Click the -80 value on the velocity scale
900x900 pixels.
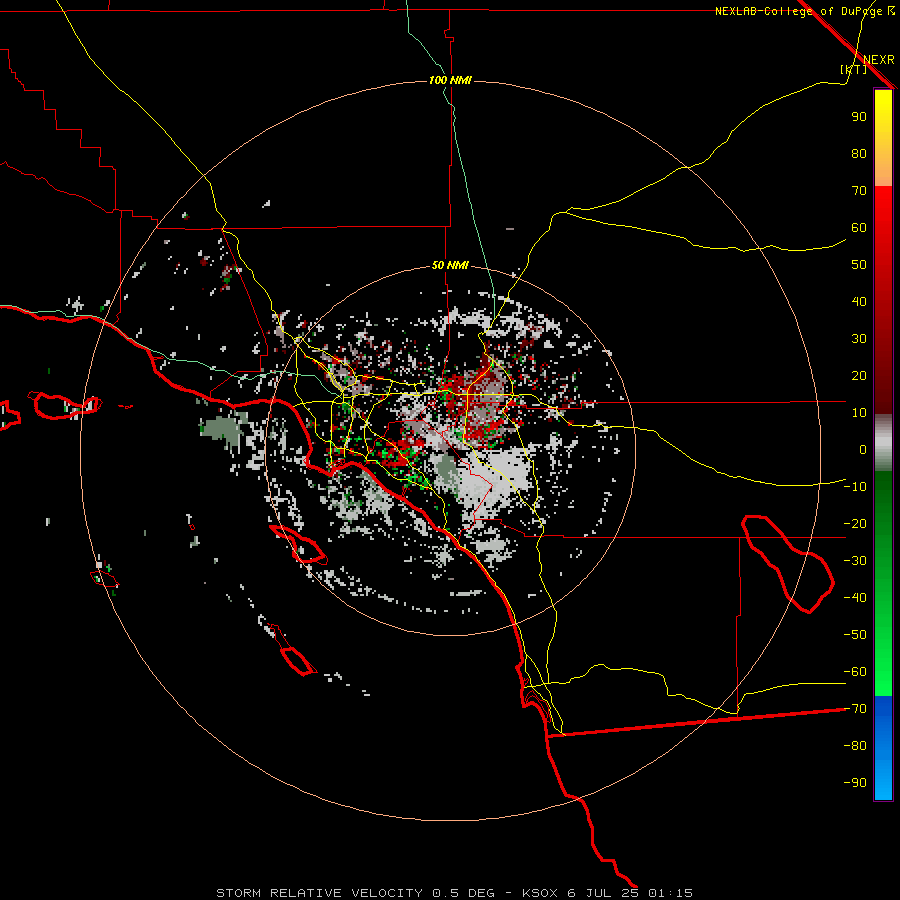(855, 746)
